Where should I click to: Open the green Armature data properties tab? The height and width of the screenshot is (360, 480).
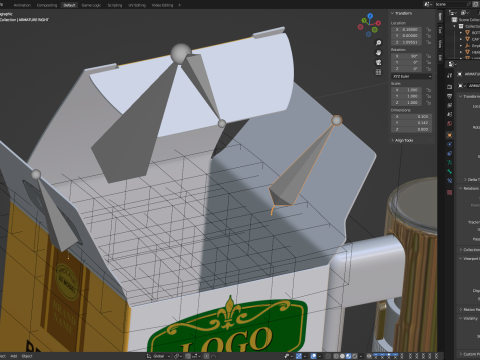450,162
